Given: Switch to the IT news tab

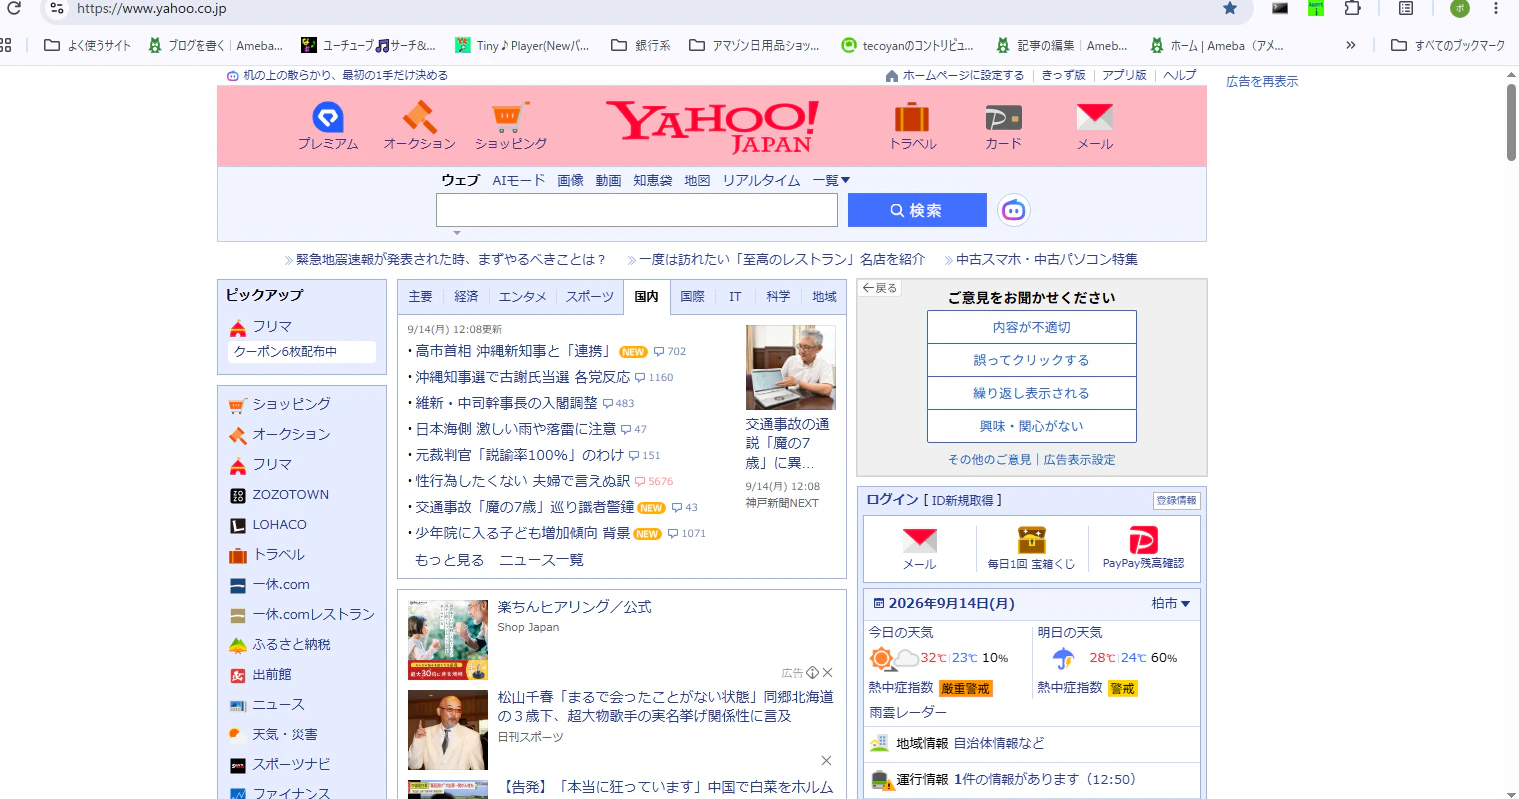Looking at the screenshot, I should [735, 297].
